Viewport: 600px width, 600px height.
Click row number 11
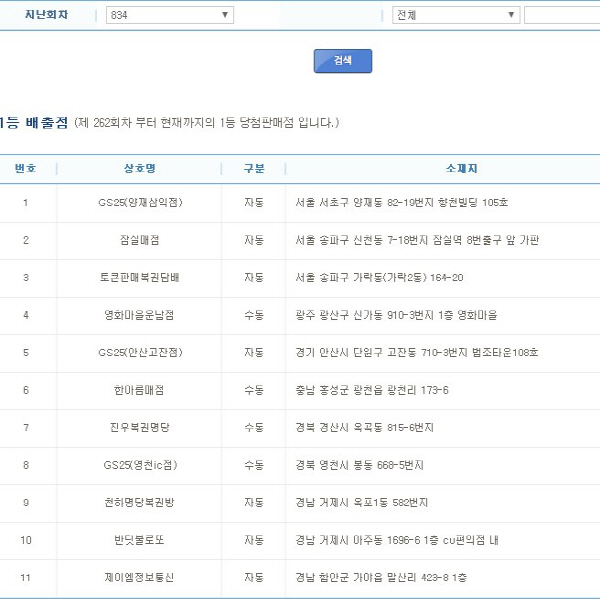(x=25, y=577)
